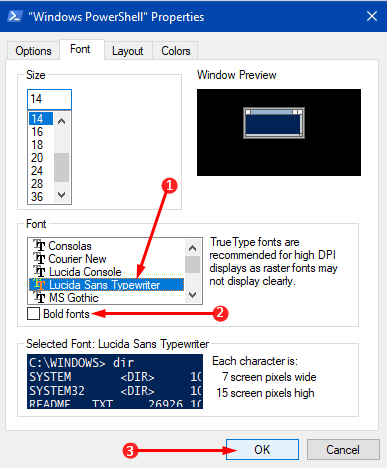Select Lucida Sans Typewriter font

(x=106, y=285)
